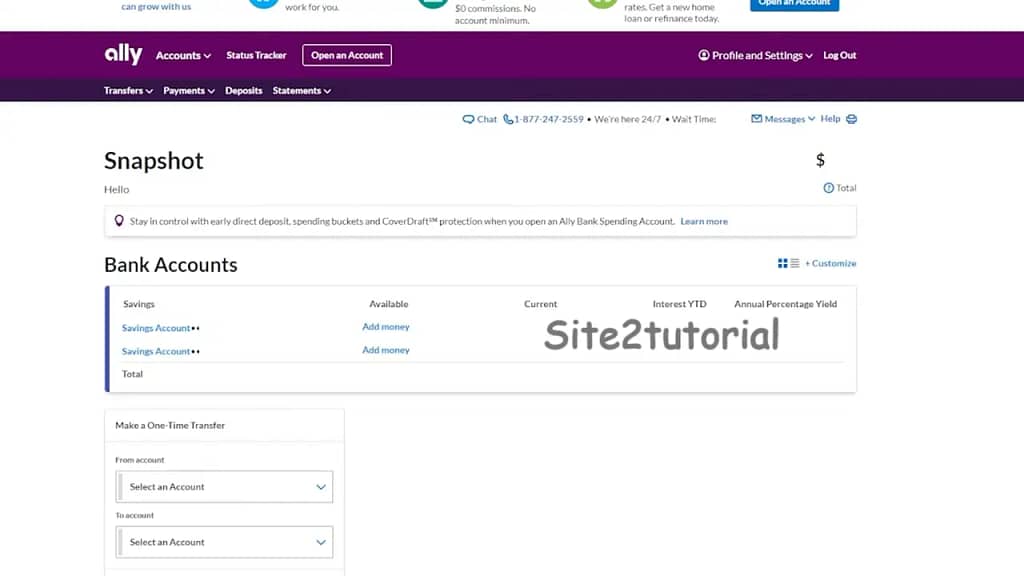This screenshot has height=576, width=1024.
Task: Click the + Customize link
Action: pos(830,263)
